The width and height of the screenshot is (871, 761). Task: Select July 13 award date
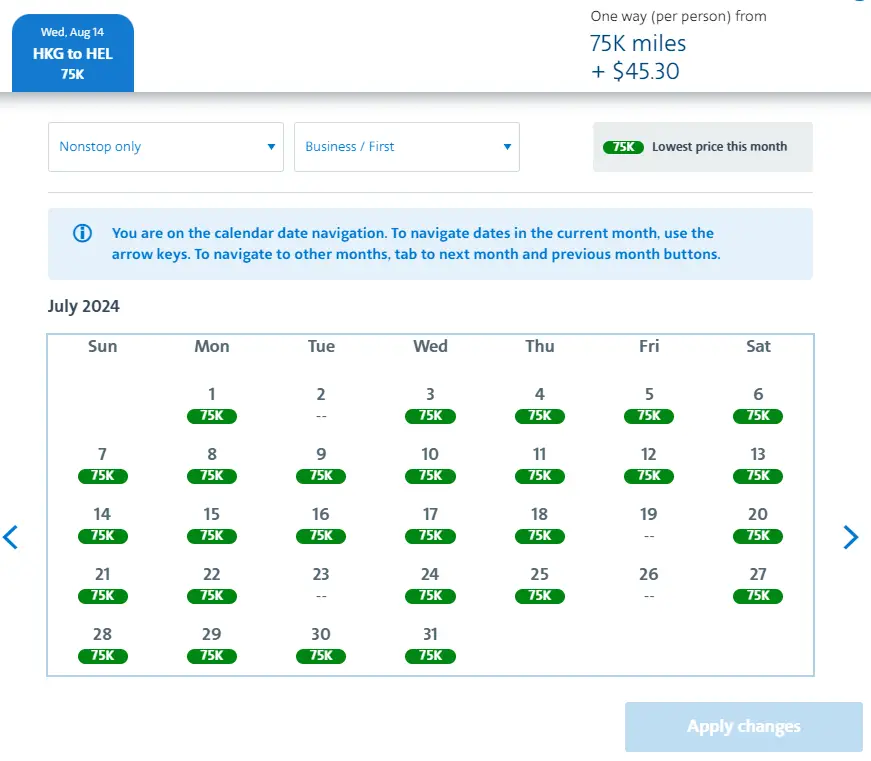758,464
